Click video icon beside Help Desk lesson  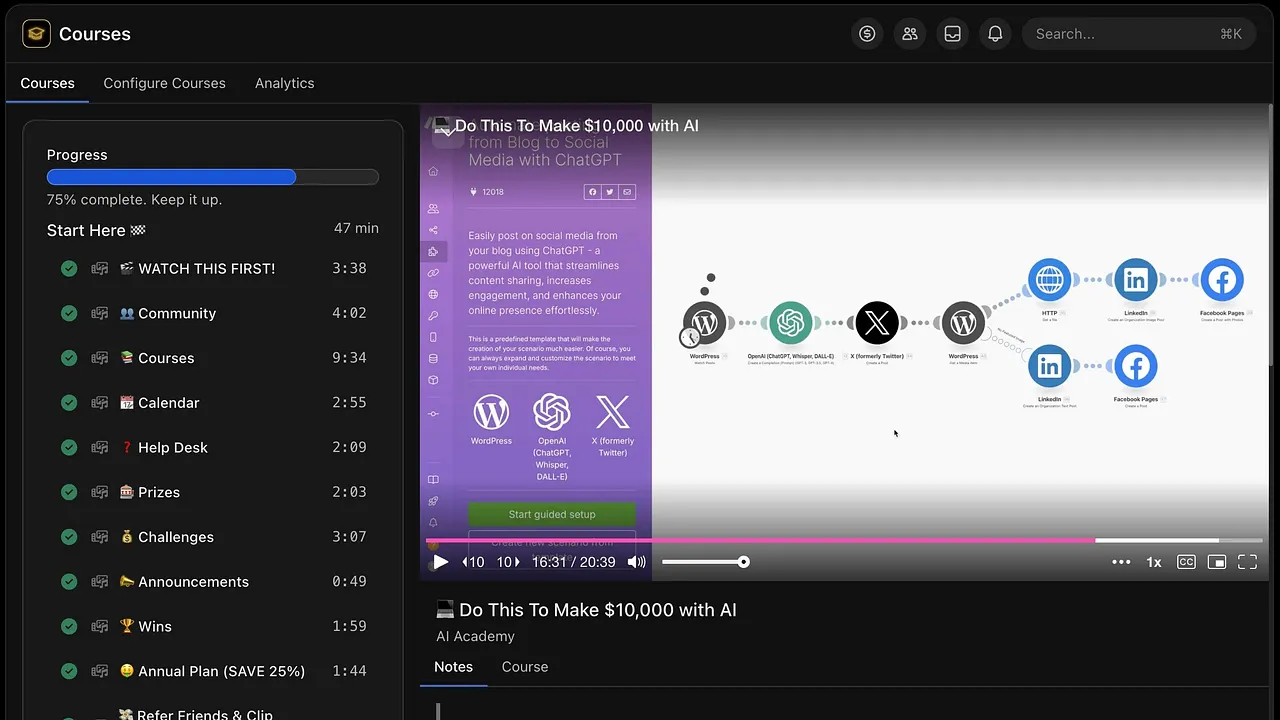pyautogui.click(x=100, y=447)
